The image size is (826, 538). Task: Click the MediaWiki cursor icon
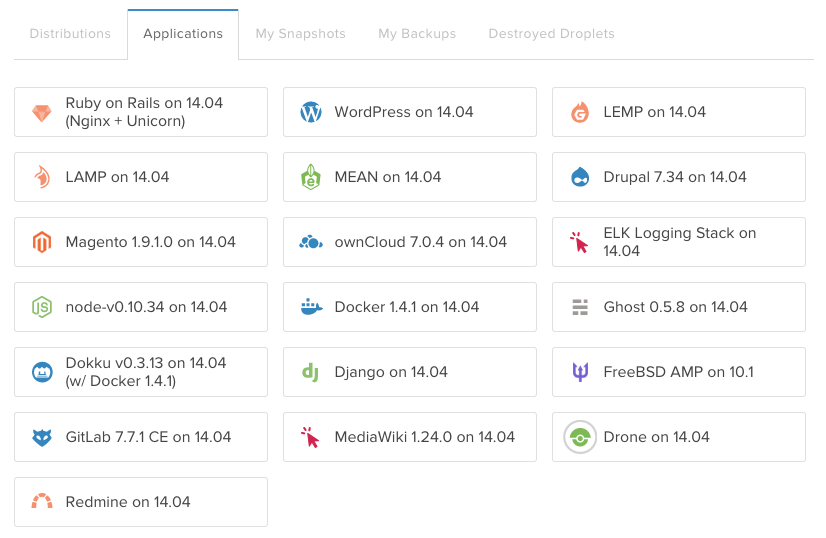(310, 437)
